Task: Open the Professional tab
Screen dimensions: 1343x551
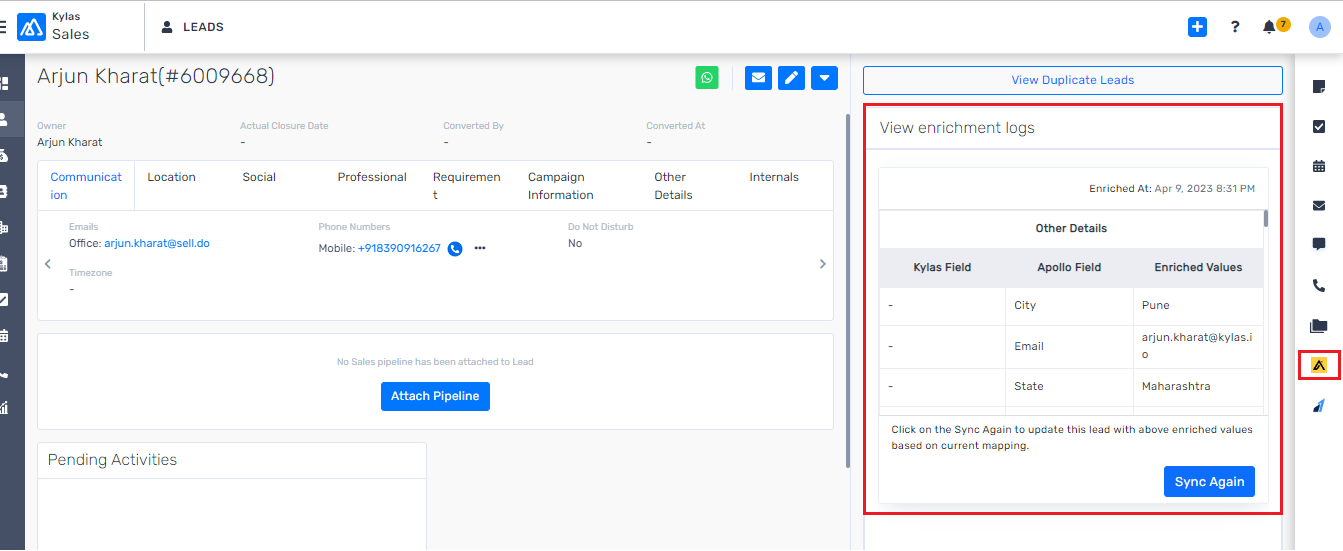Action: click(372, 177)
